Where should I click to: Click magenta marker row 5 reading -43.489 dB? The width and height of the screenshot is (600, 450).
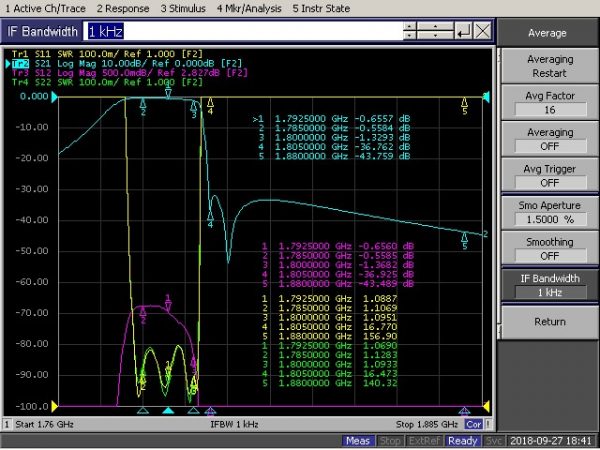[x=338, y=284]
